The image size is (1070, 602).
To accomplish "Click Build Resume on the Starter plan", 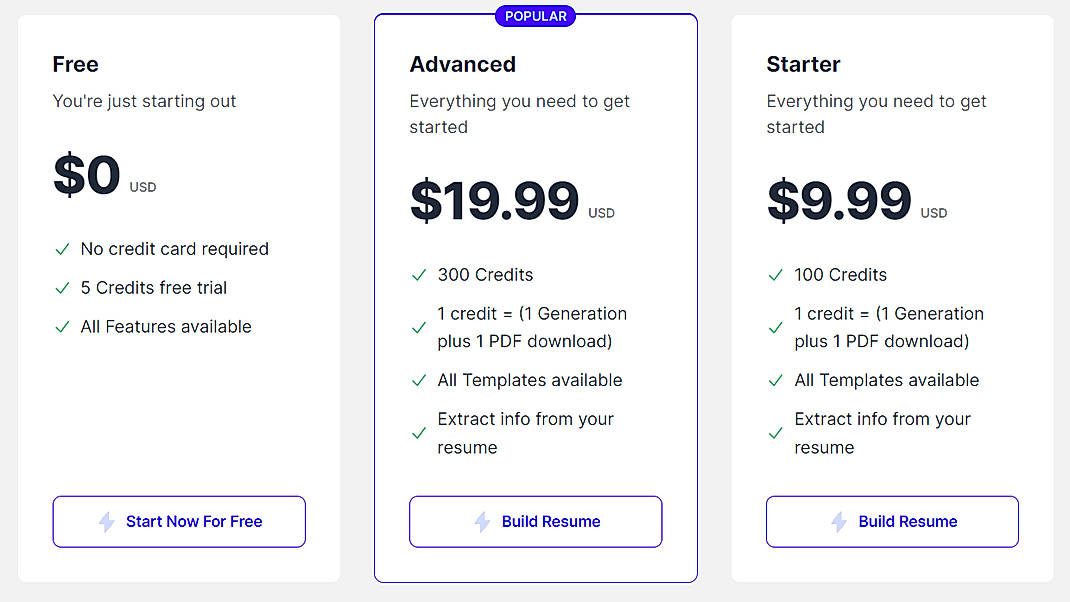I will [892, 521].
